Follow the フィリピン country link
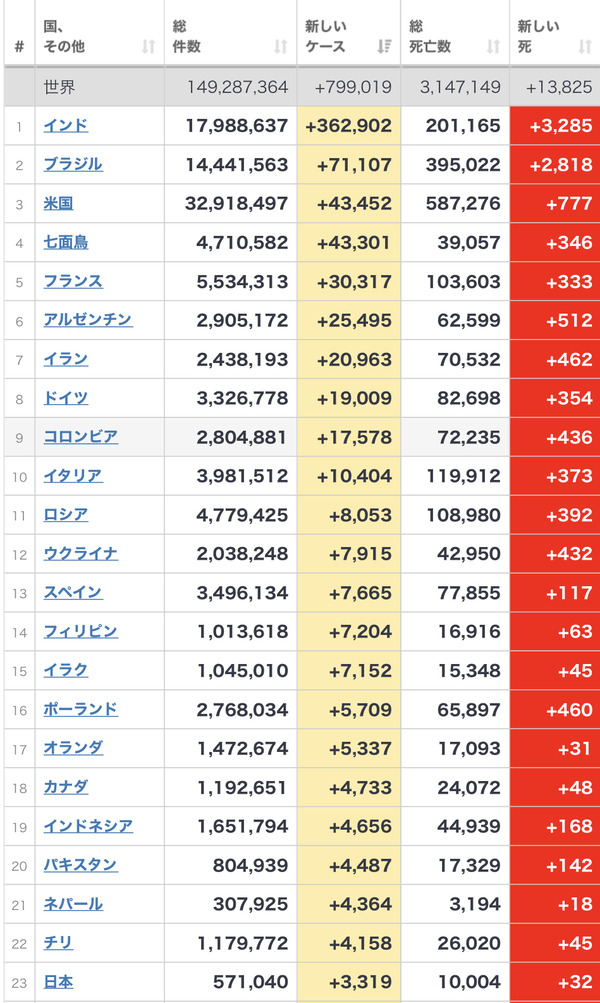The width and height of the screenshot is (600, 1003). tap(81, 632)
